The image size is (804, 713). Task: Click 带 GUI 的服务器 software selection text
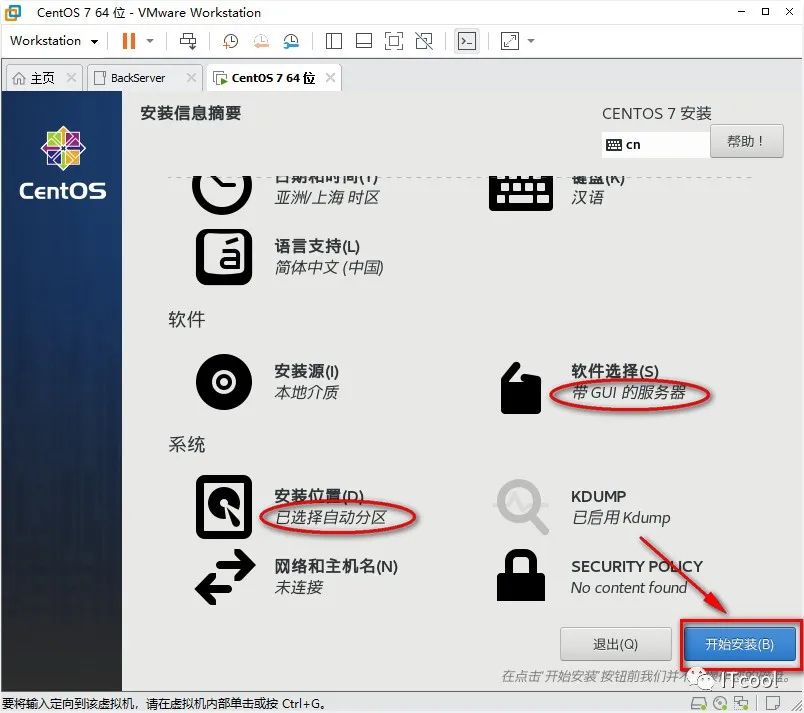(x=628, y=393)
